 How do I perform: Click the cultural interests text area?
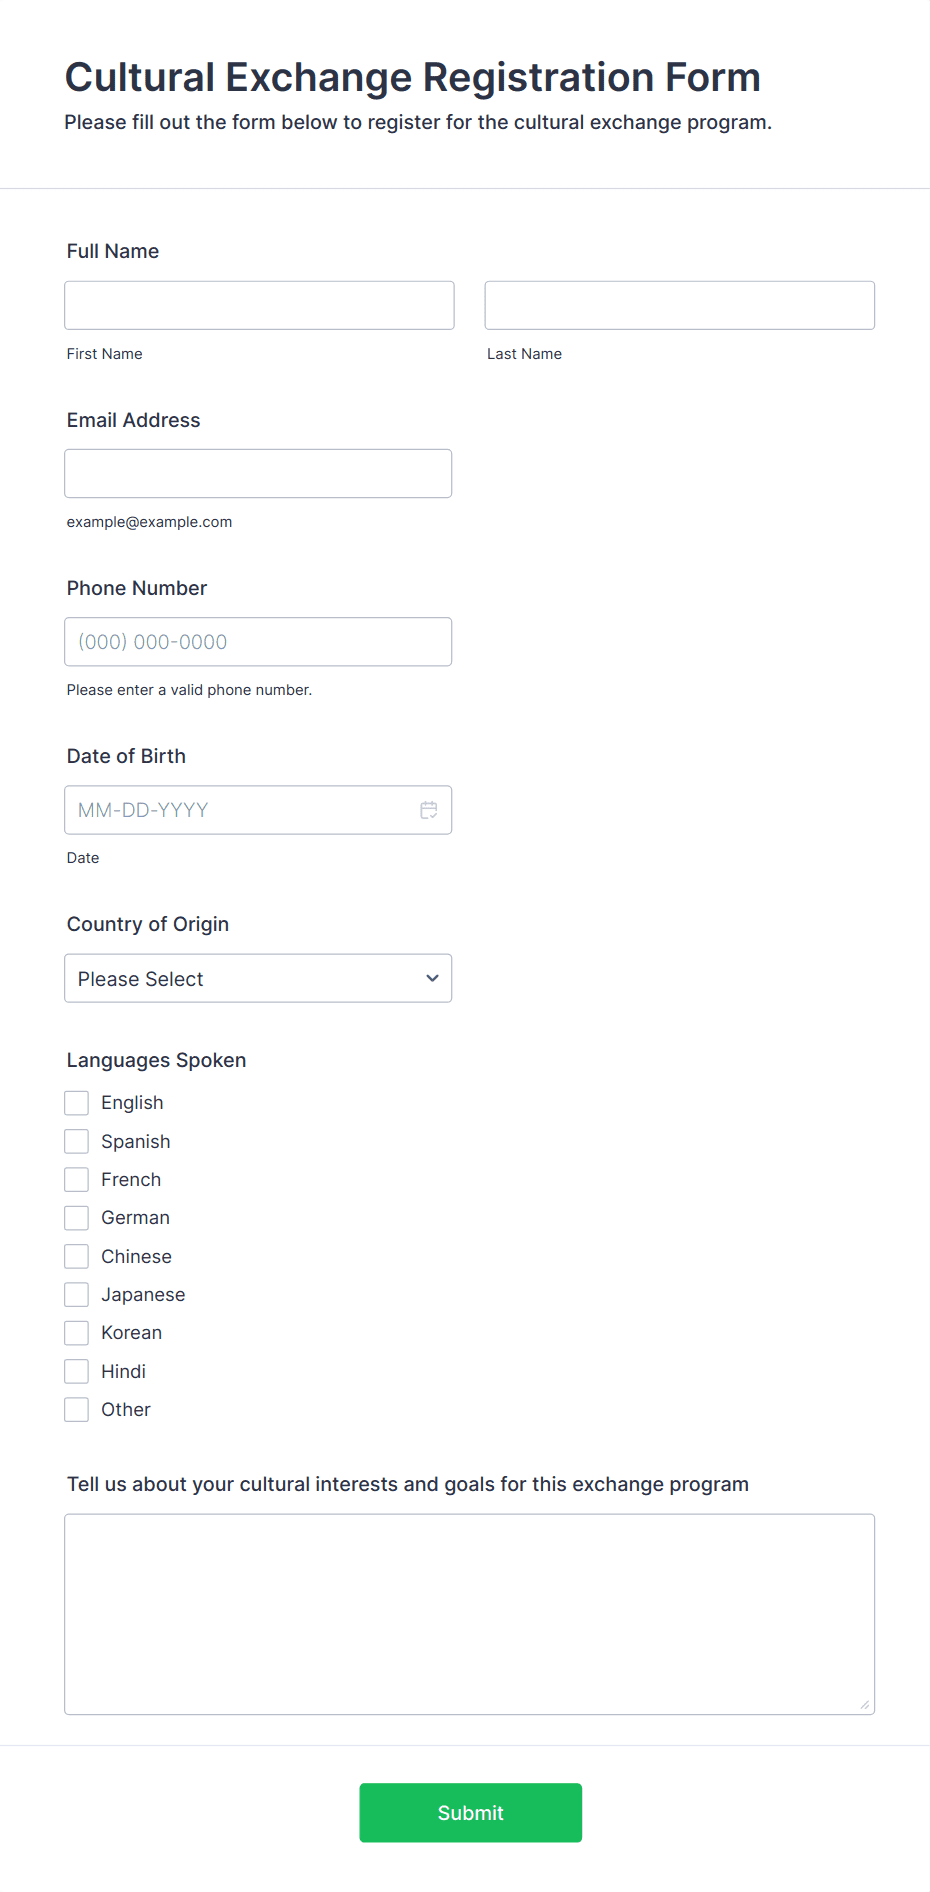(469, 1613)
